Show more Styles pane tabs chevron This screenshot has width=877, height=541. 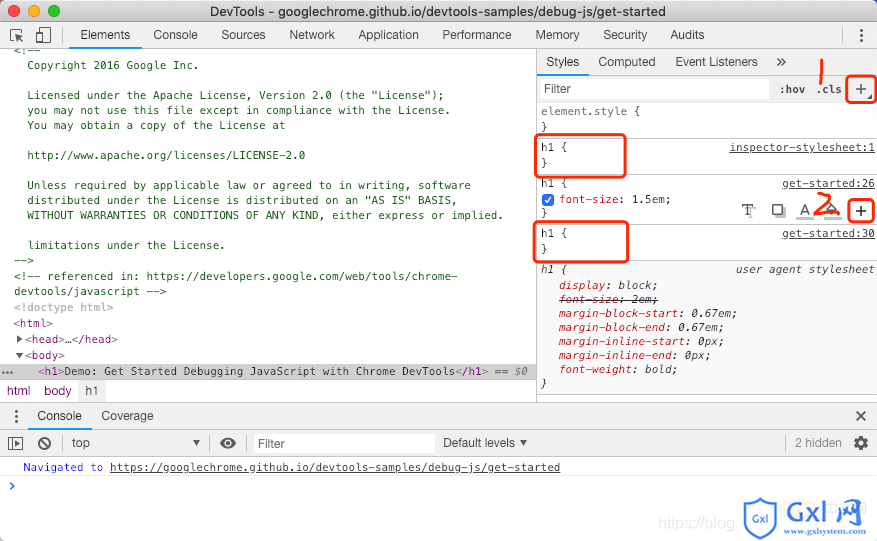(781, 62)
